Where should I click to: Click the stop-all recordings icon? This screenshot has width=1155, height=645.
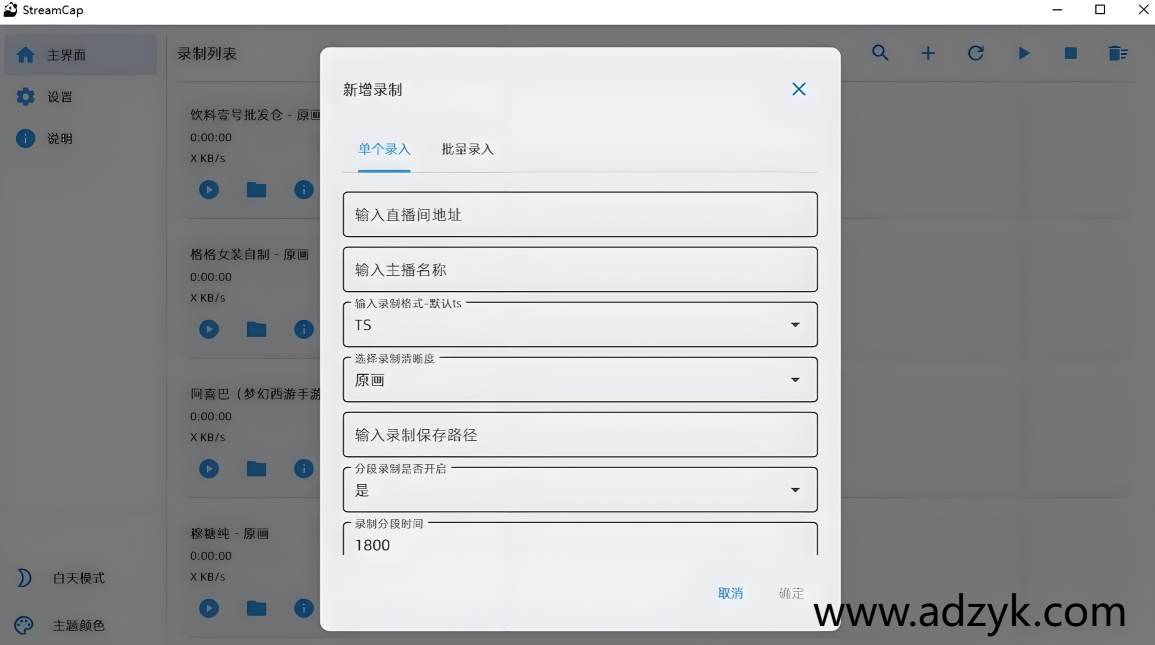1071,53
